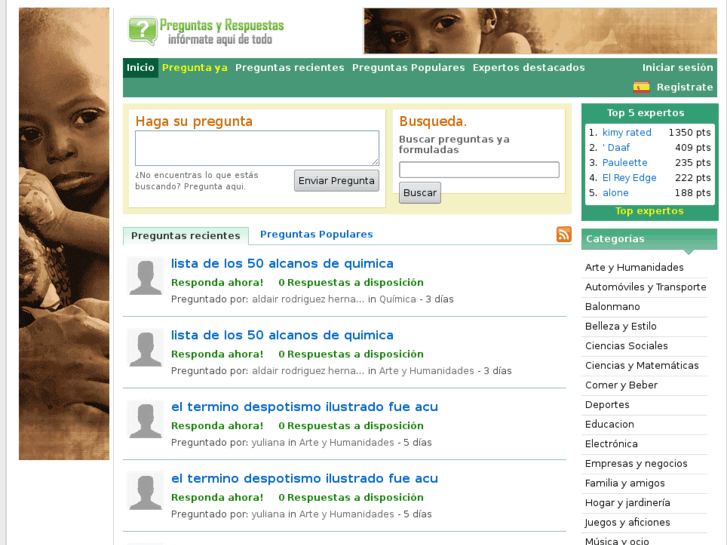Click the green question mark logo icon
The image size is (727, 545).
pos(142,31)
